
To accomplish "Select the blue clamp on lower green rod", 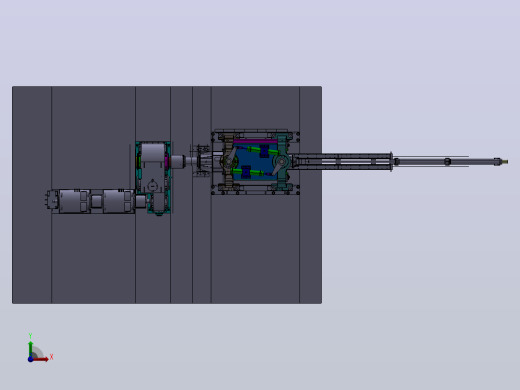I will point(246,172).
